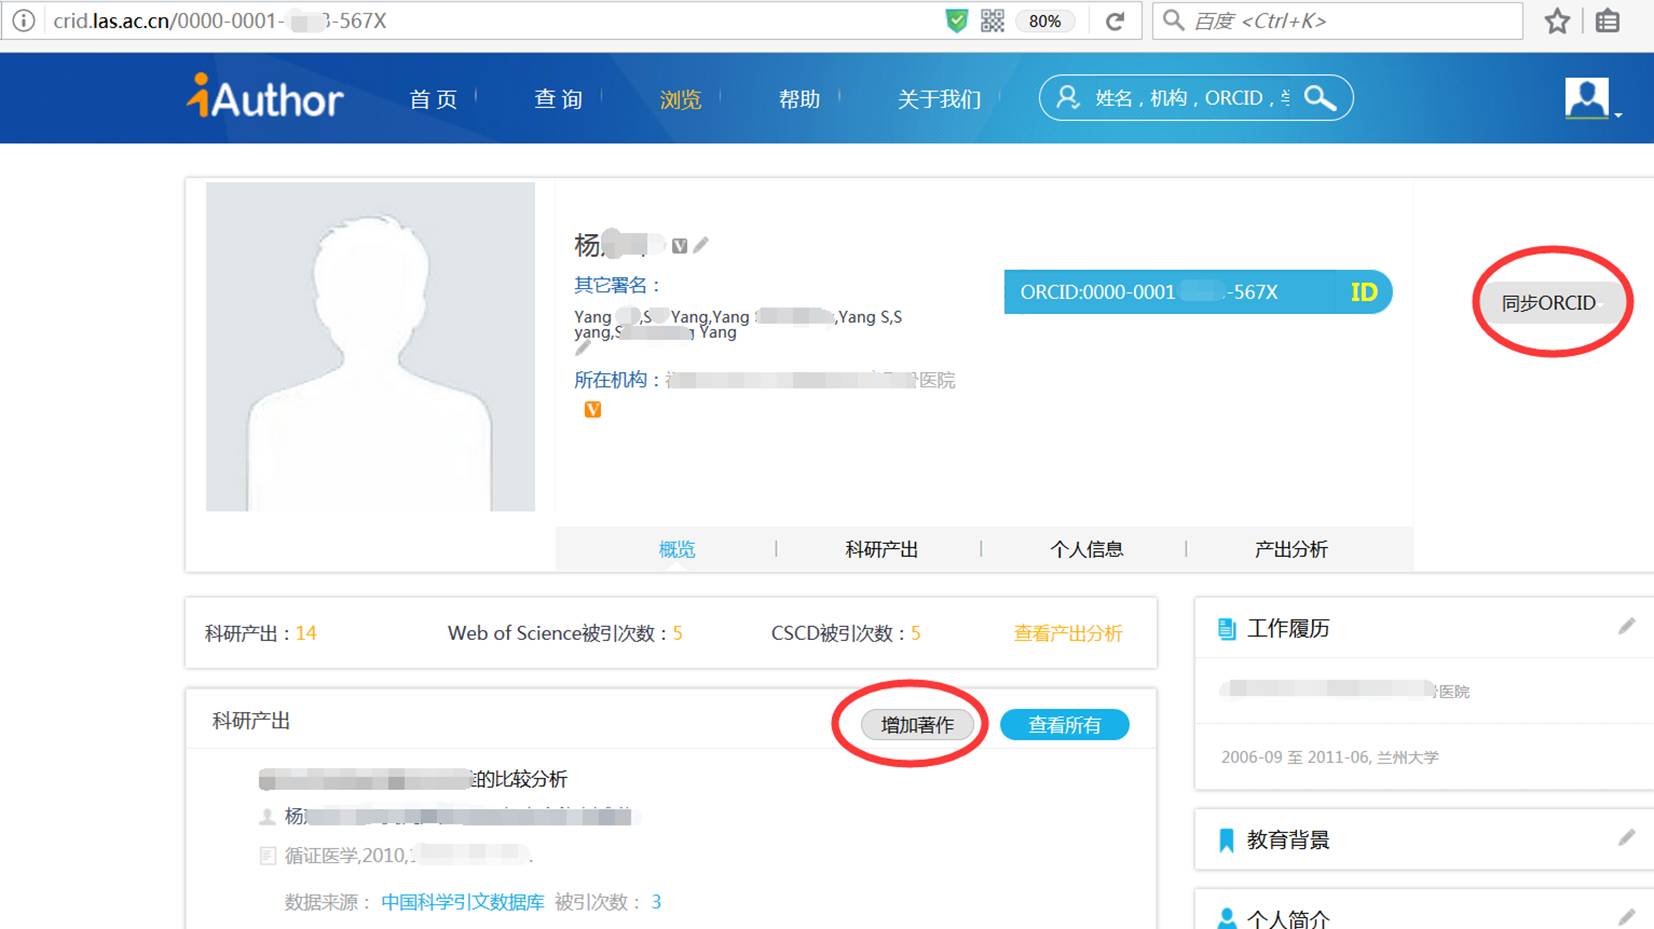
Task: Click the 80% zoom level indicator
Action: point(1045,21)
